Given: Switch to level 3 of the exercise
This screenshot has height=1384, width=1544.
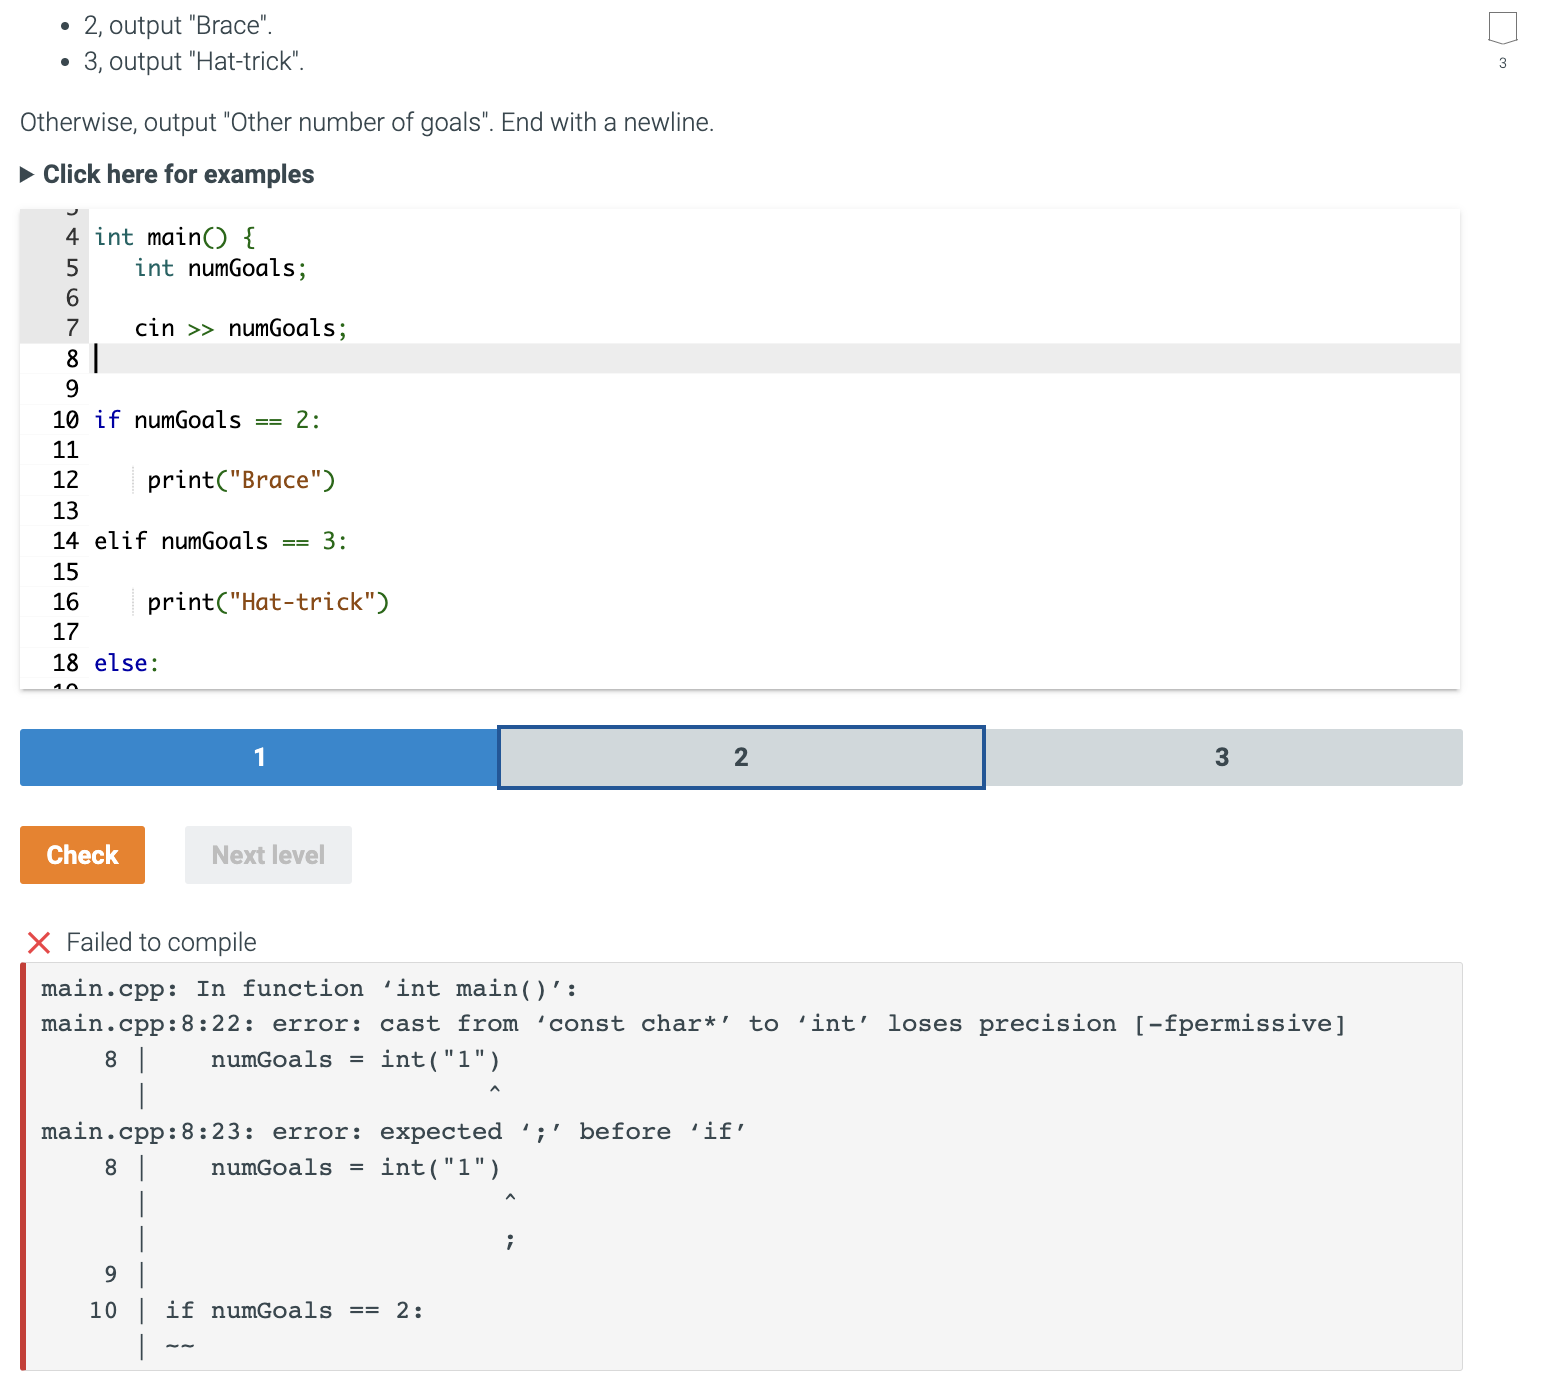Looking at the screenshot, I should click(1222, 757).
